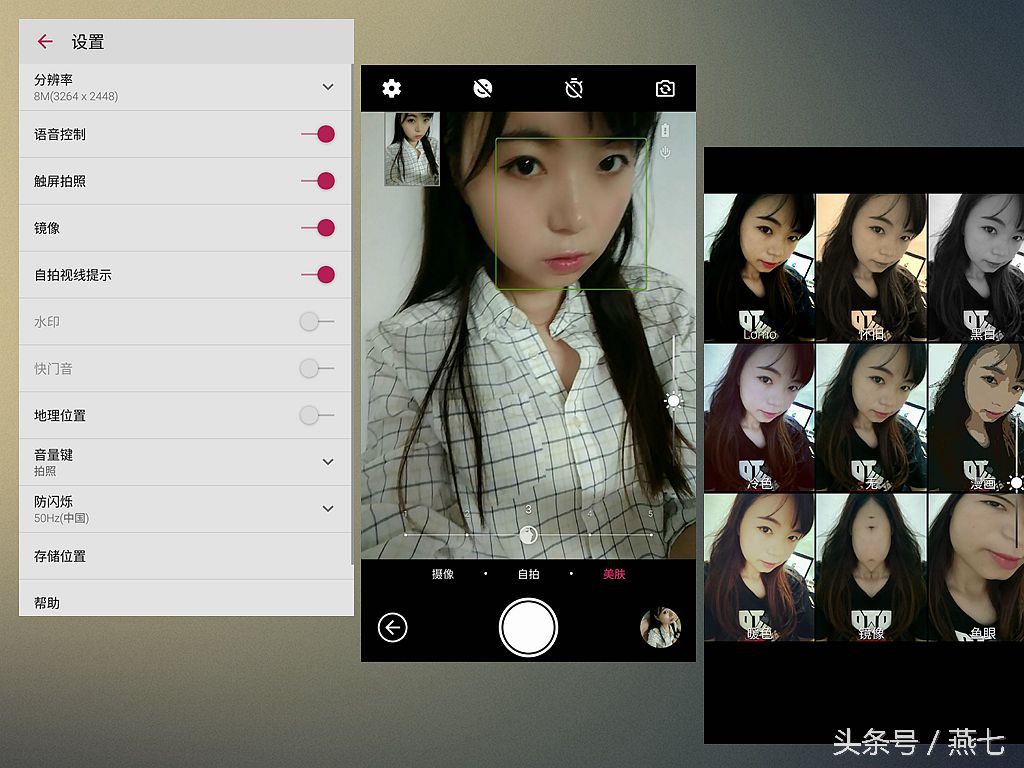Disable 自拍视线提示 toggle

pyautogui.click(x=318, y=275)
